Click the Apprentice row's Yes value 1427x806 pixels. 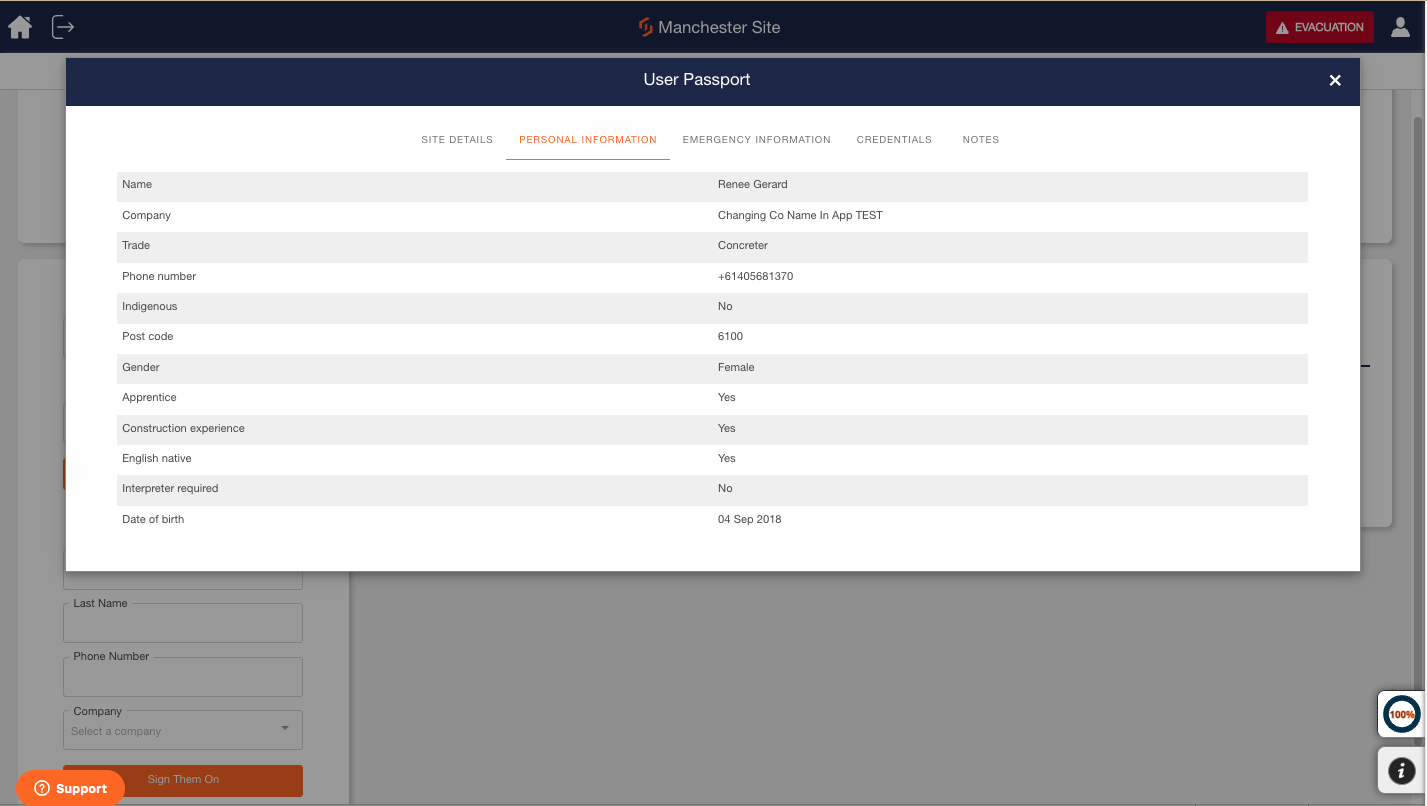727,398
